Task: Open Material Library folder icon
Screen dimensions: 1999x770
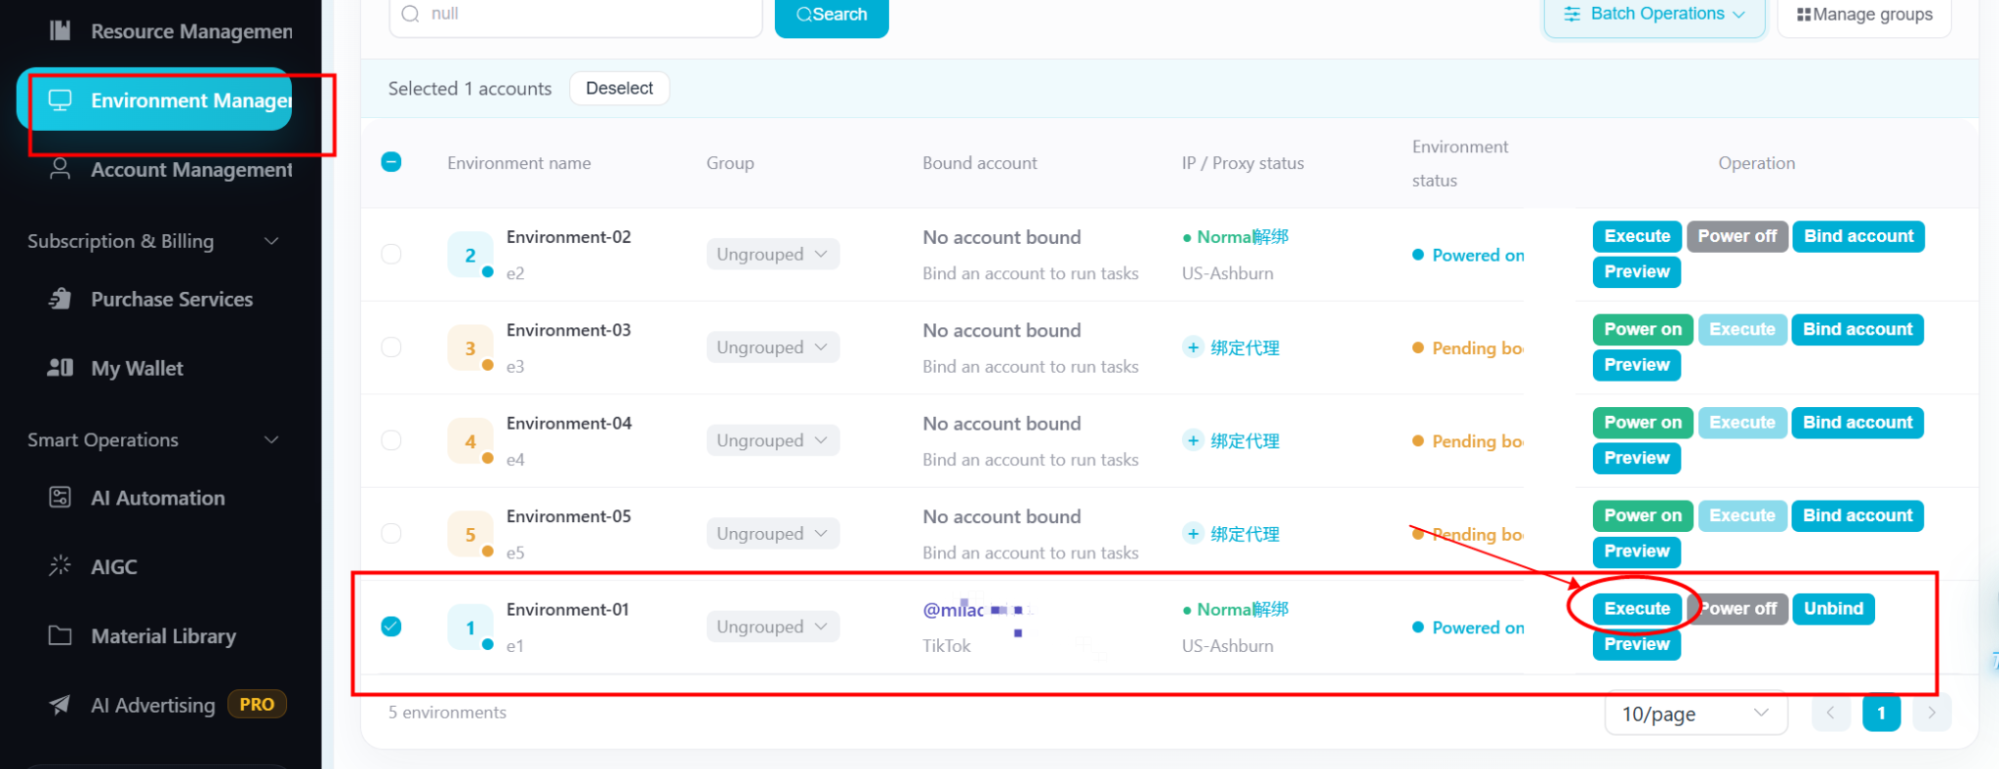Action: 60,636
